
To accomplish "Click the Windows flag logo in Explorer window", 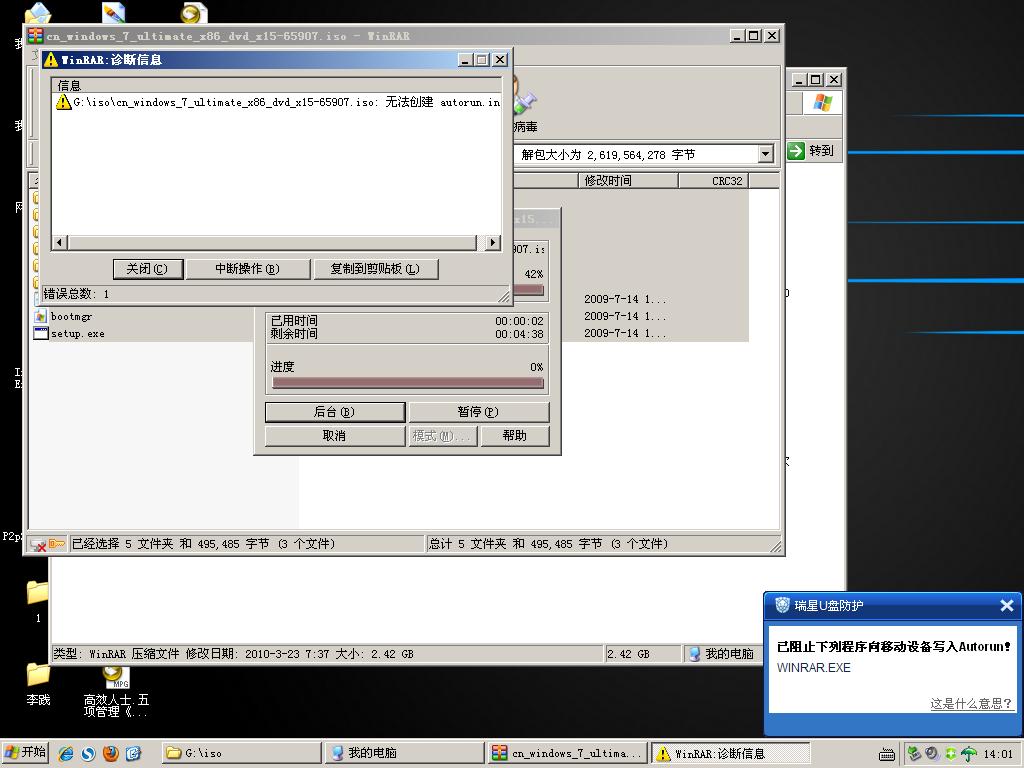I will point(823,103).
